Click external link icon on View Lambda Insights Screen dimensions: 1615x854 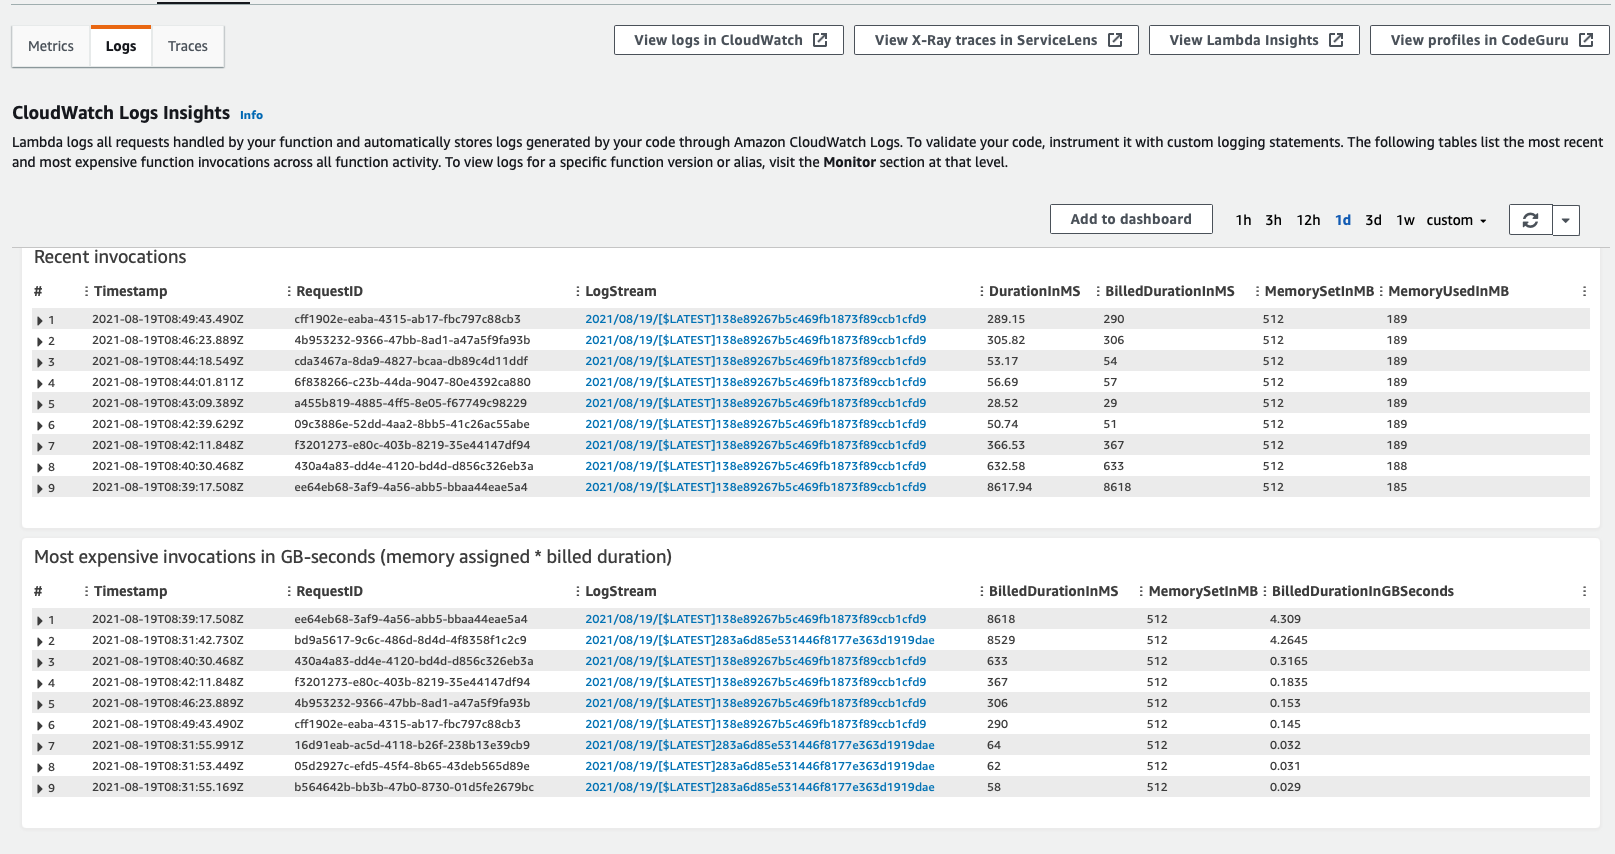(1336, 40)
